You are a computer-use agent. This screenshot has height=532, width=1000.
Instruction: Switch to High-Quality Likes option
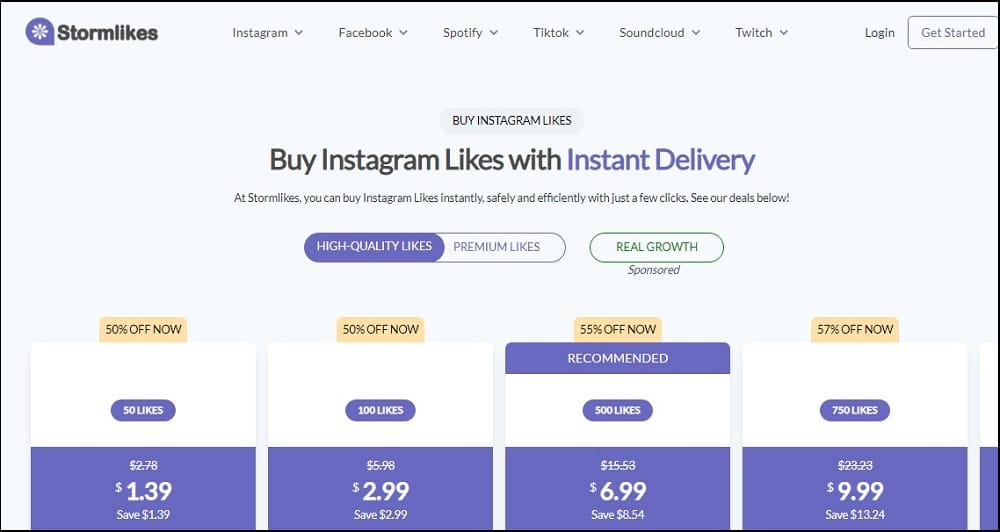tap(374, 247)
